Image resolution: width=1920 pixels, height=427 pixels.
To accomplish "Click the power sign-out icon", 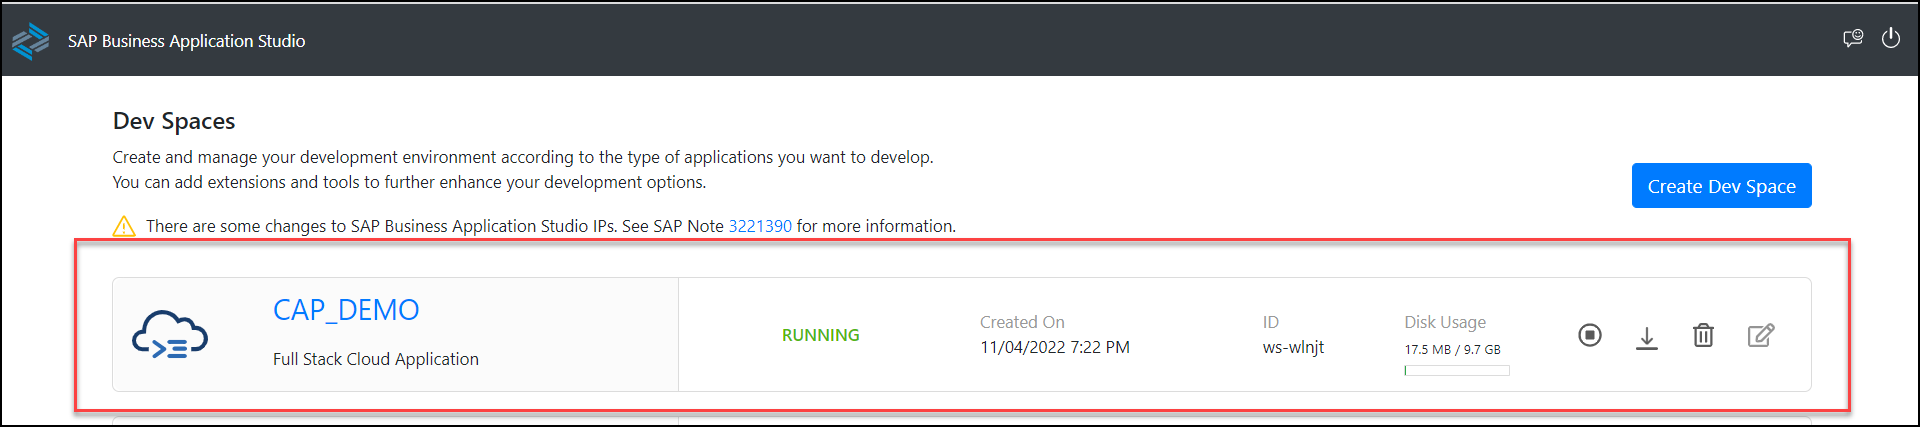I will 1891,39.
